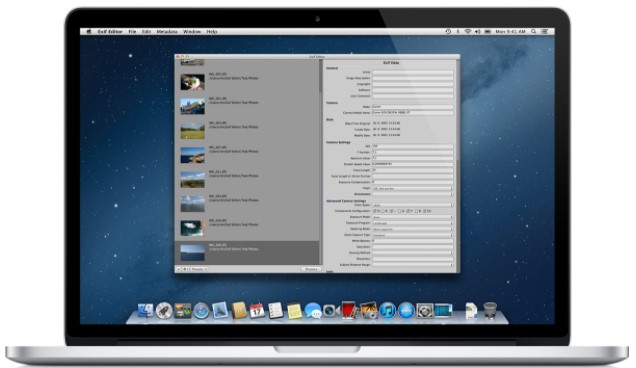
Task: Open the Exposure Mode dropdown
Action: coord(413,217)
